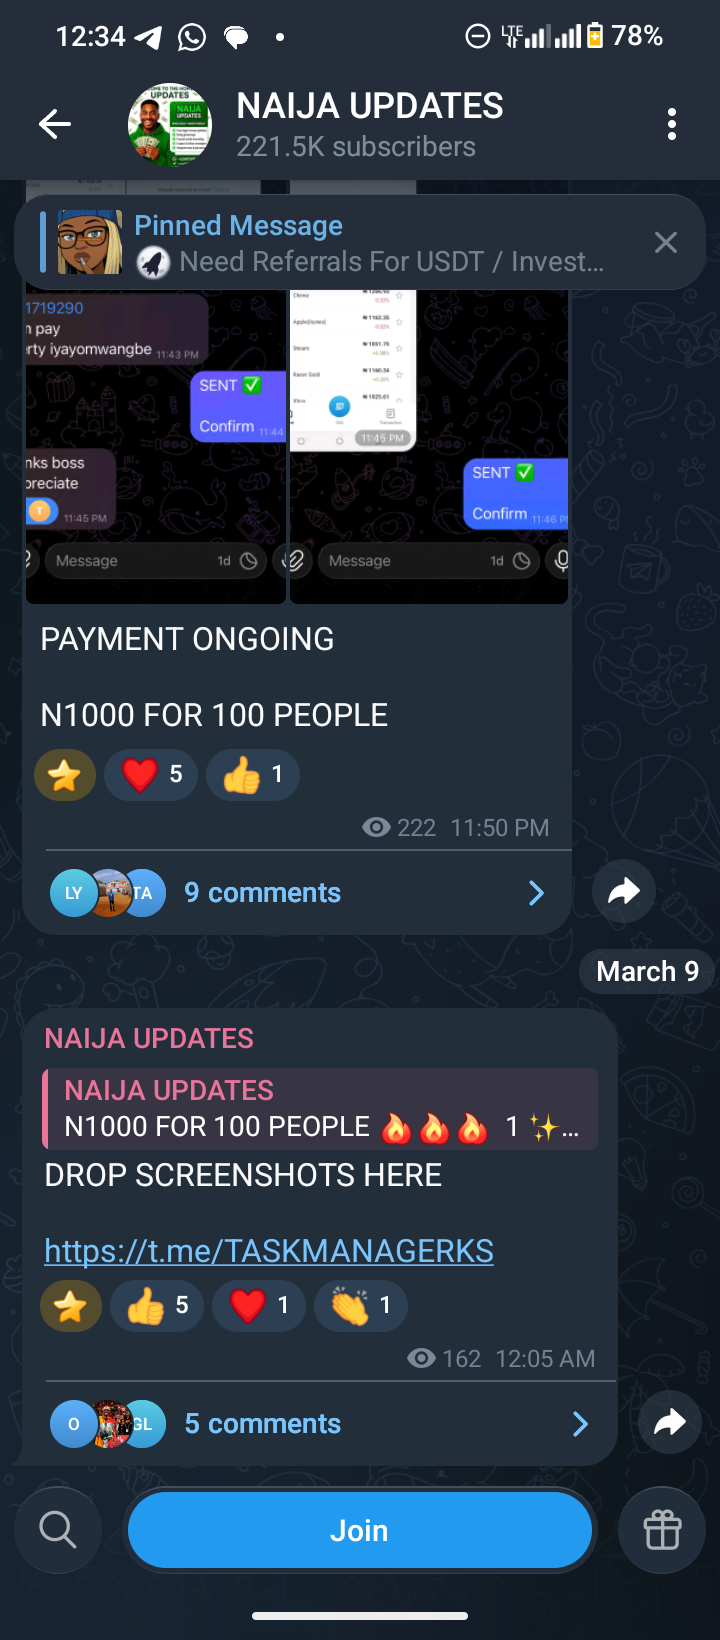
Task: Open the right payment screenshot thumbnail
Action: point(429,446)
